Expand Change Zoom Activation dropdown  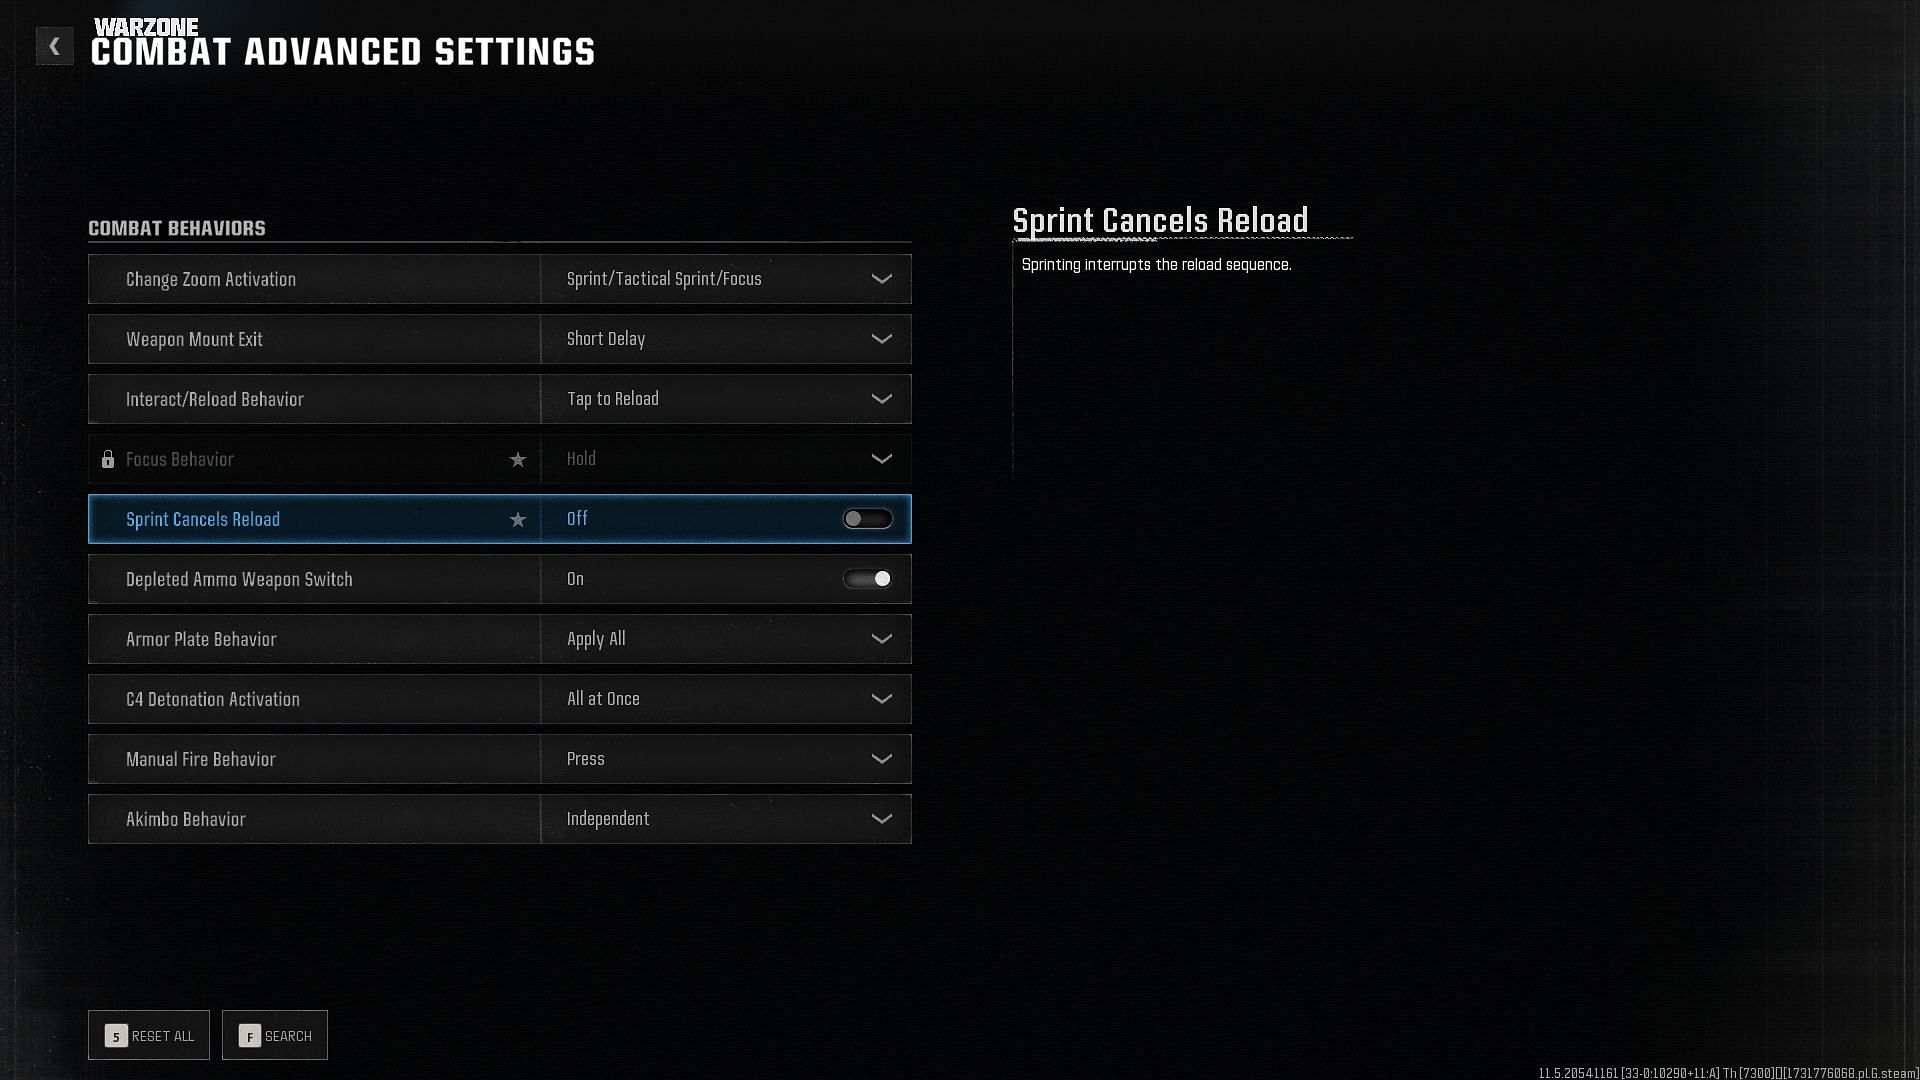881,278
